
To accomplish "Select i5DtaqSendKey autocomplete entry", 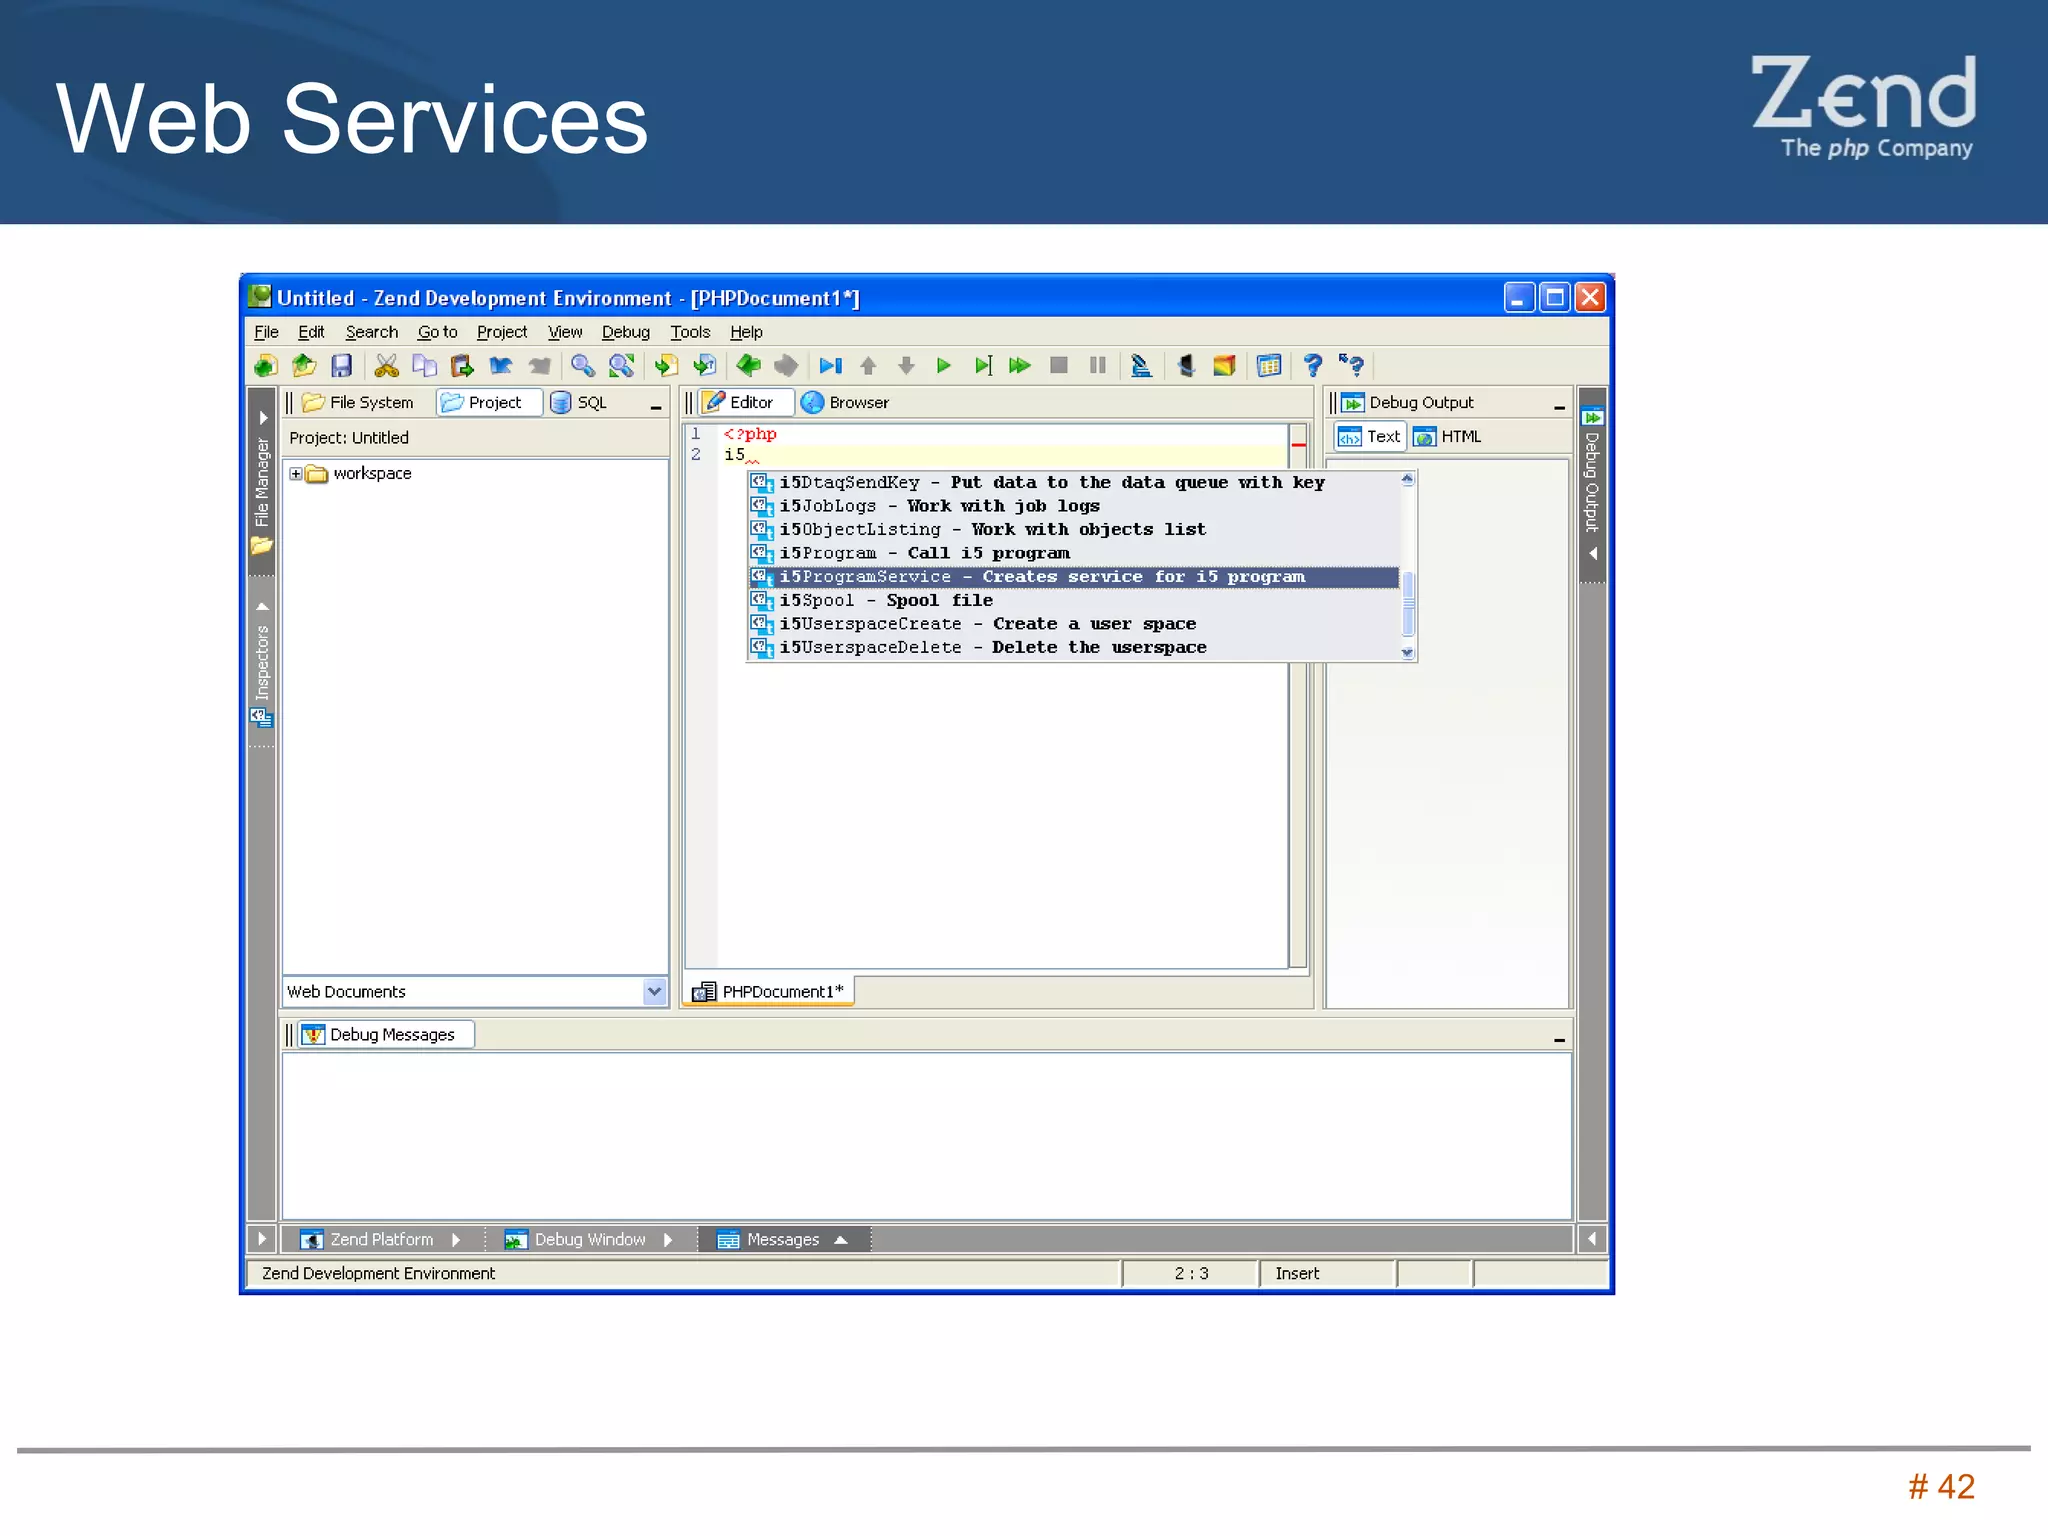I will 1074,483.
